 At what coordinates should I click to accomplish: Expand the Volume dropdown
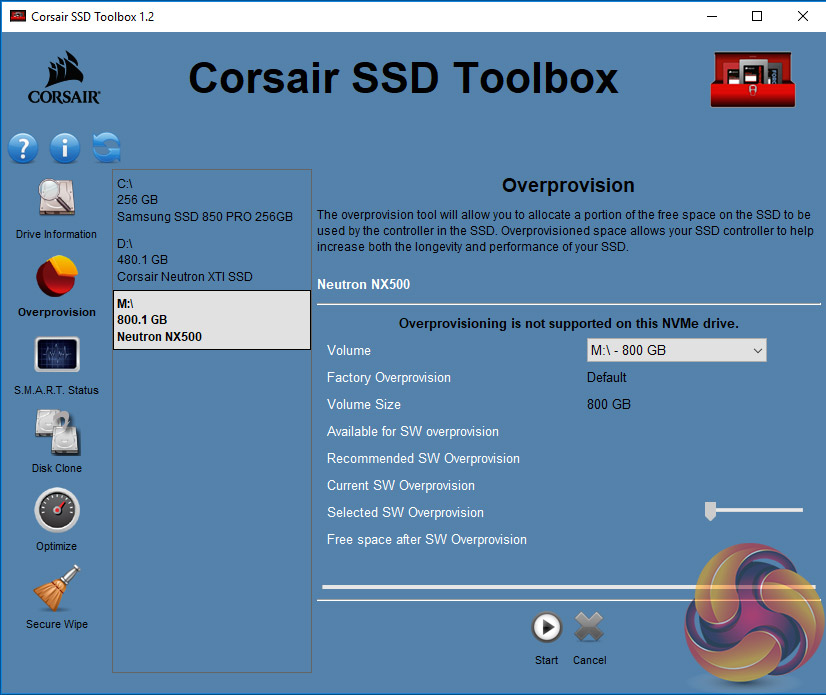pyautogui.click(x=757, y=351)
